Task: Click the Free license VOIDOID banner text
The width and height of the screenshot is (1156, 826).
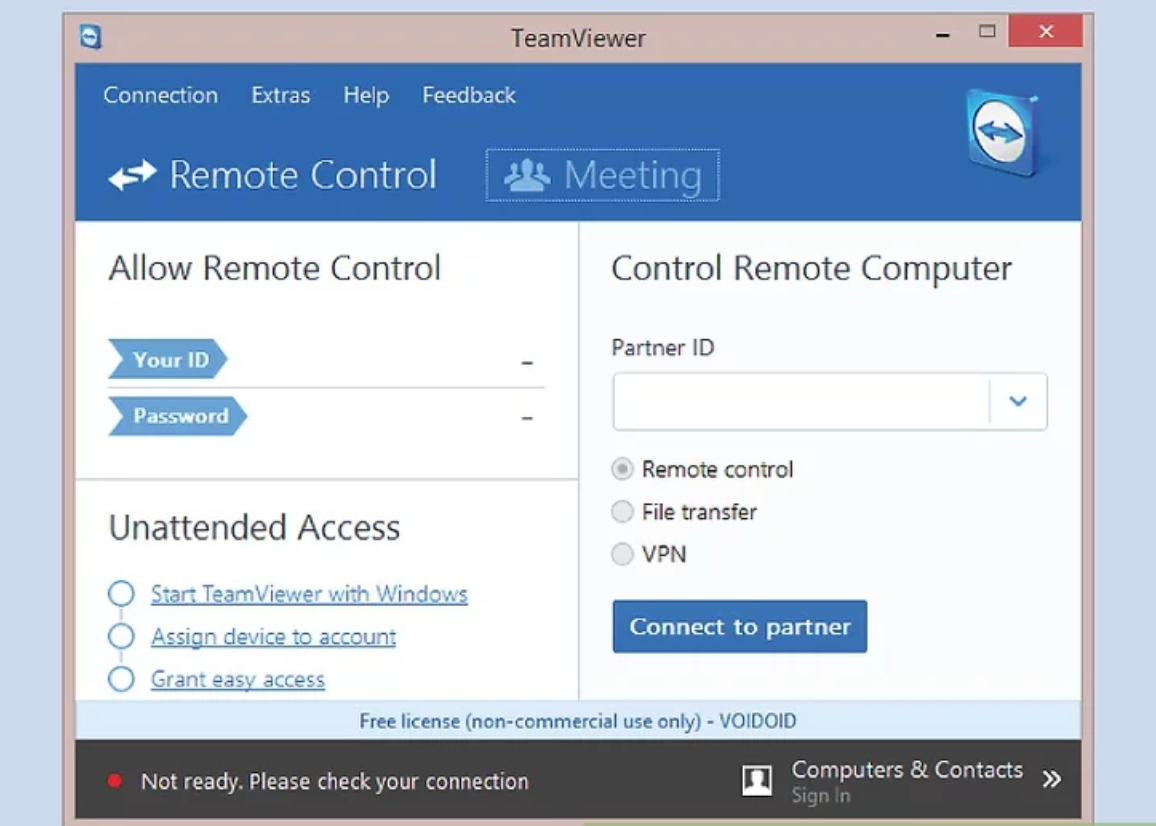Action: [578, 721]
